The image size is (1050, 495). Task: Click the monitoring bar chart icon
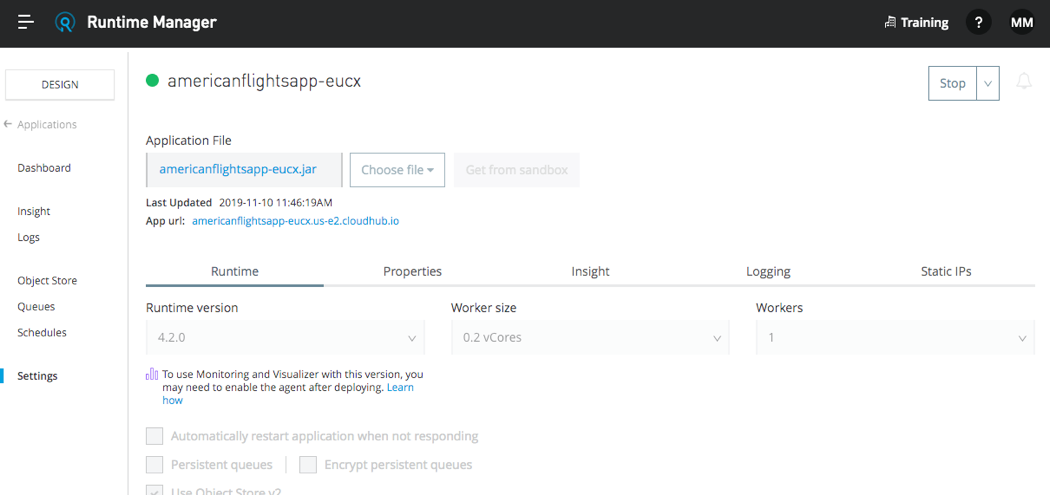(152, 374)
